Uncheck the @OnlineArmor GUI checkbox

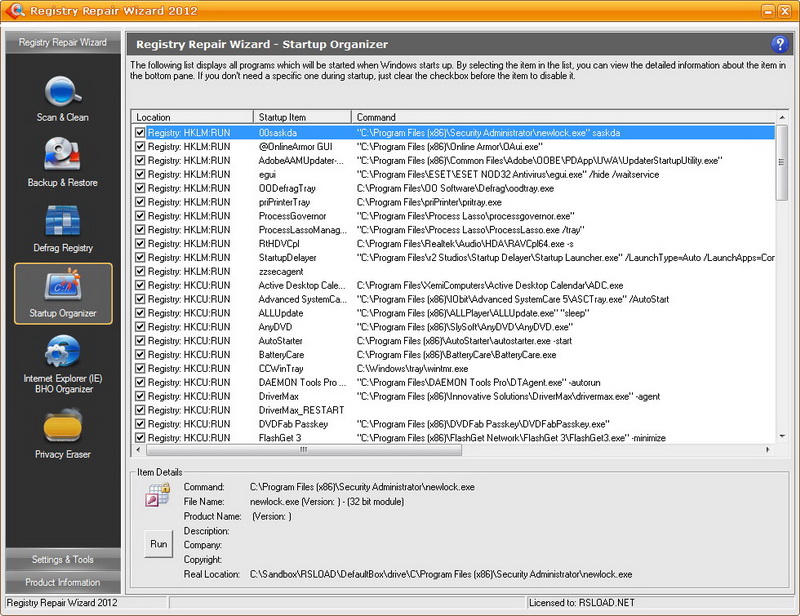click(x=140, y=146)
